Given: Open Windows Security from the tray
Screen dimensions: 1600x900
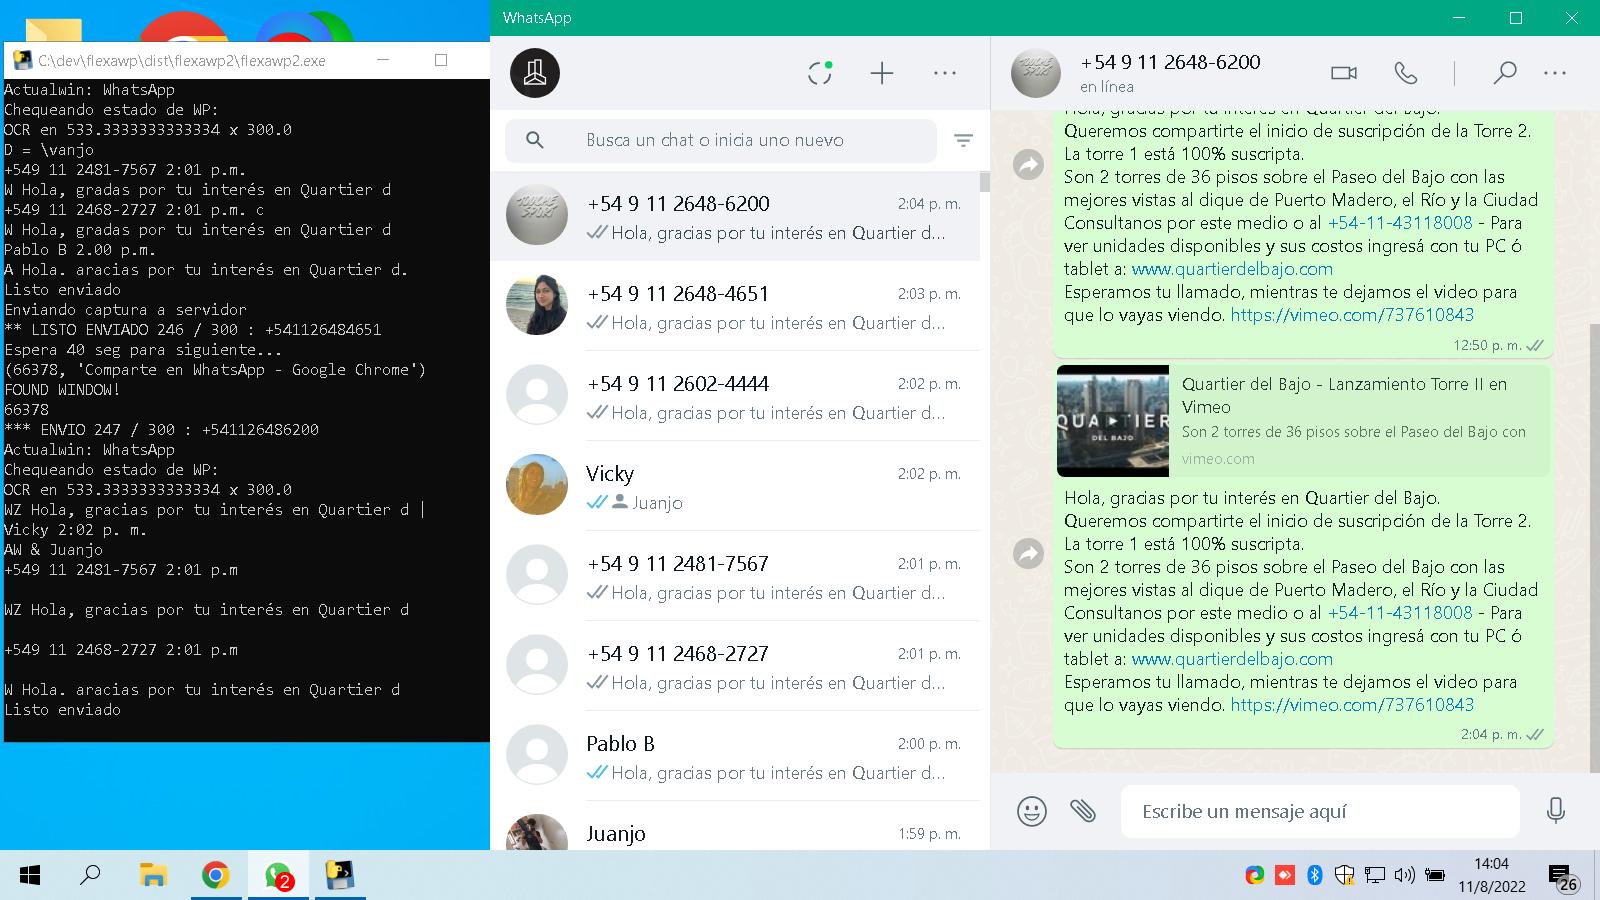Looking at the screenshot, I should (x=1345, y=876).
